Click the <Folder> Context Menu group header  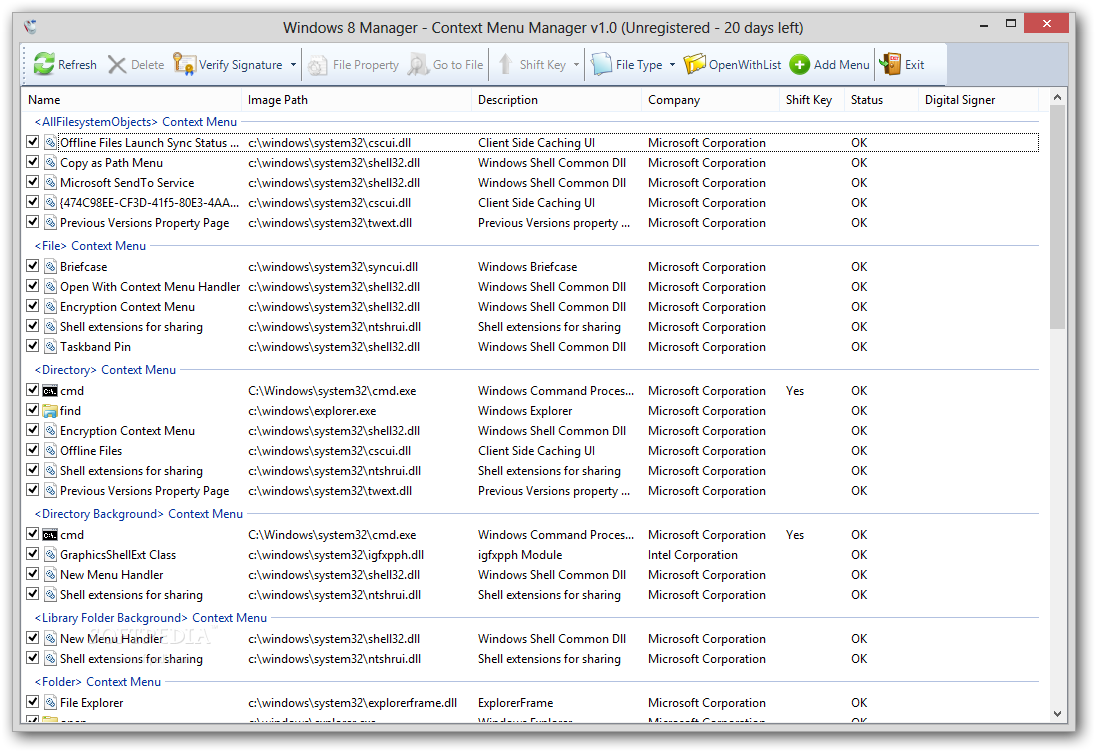pos(98,682)
